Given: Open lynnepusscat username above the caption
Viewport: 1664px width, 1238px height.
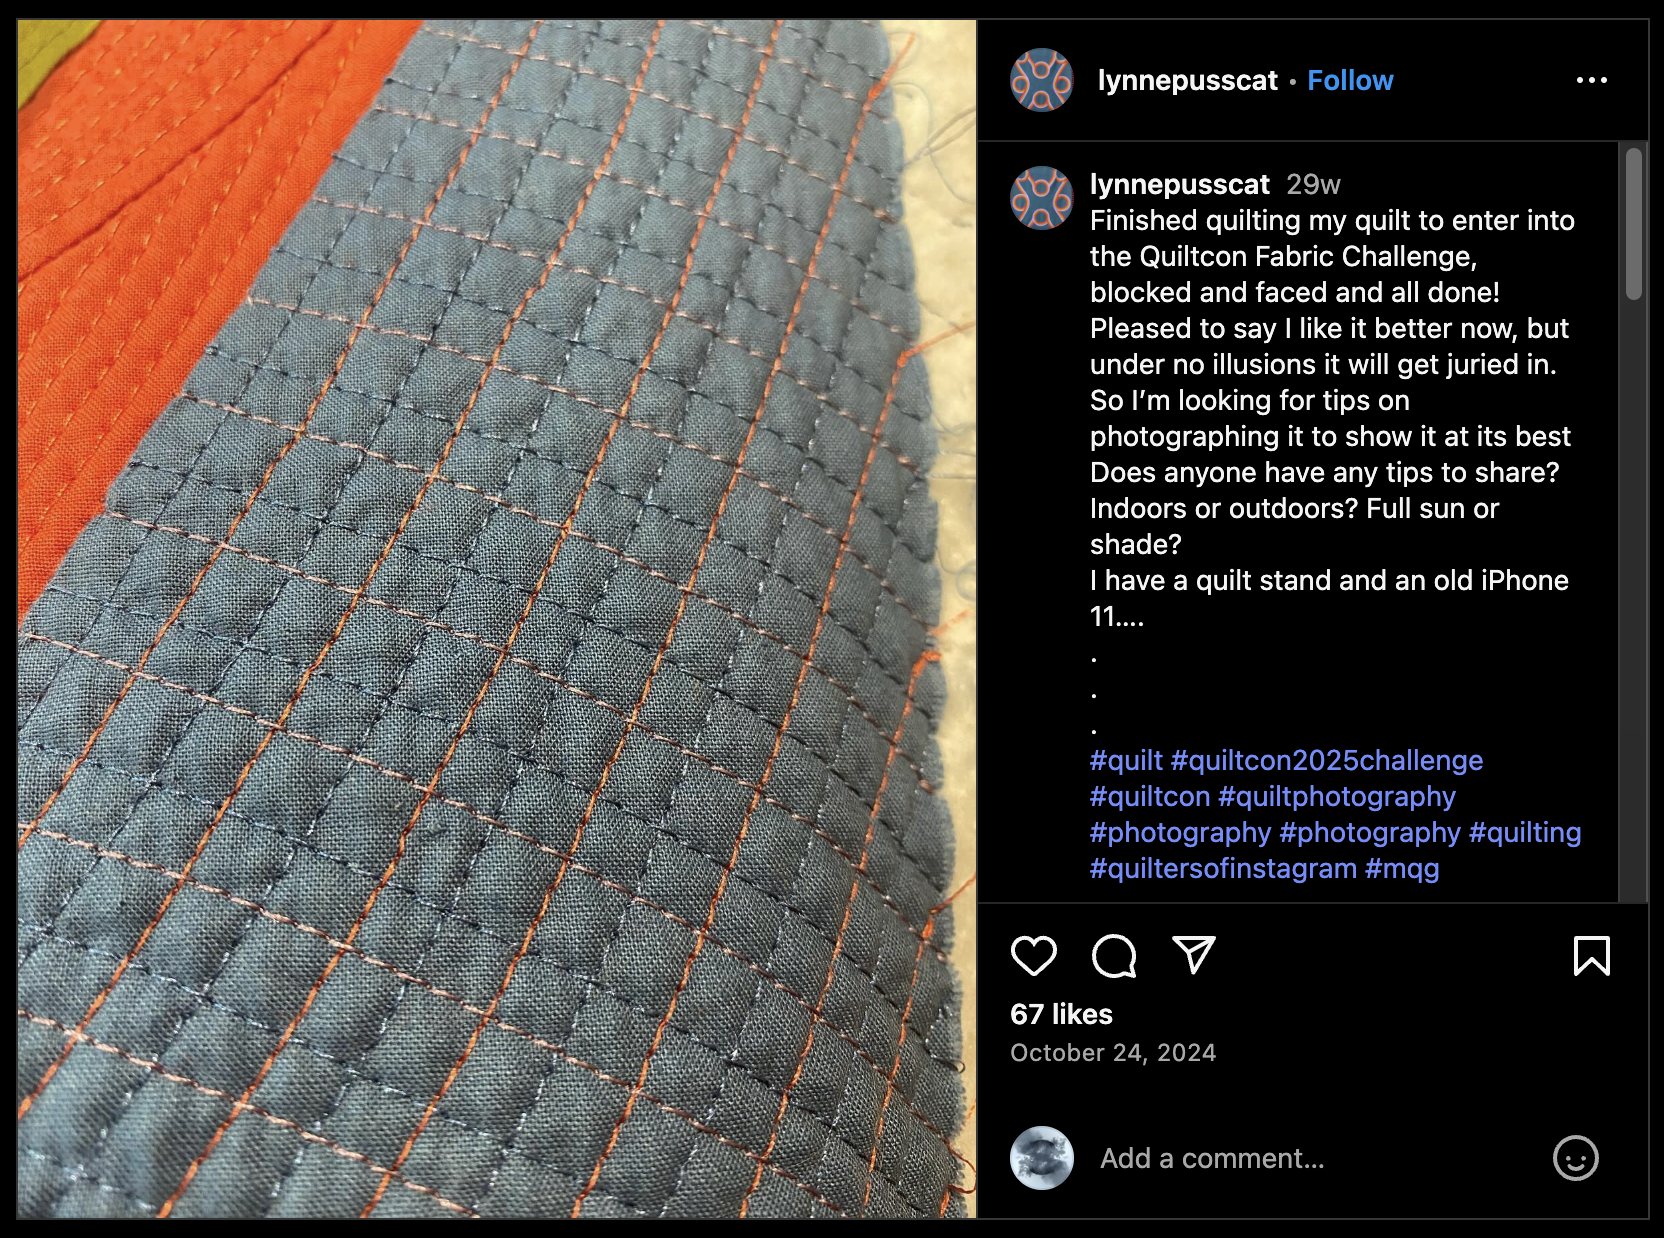Looking at the screenshot, I should [x=1179, y=184].
